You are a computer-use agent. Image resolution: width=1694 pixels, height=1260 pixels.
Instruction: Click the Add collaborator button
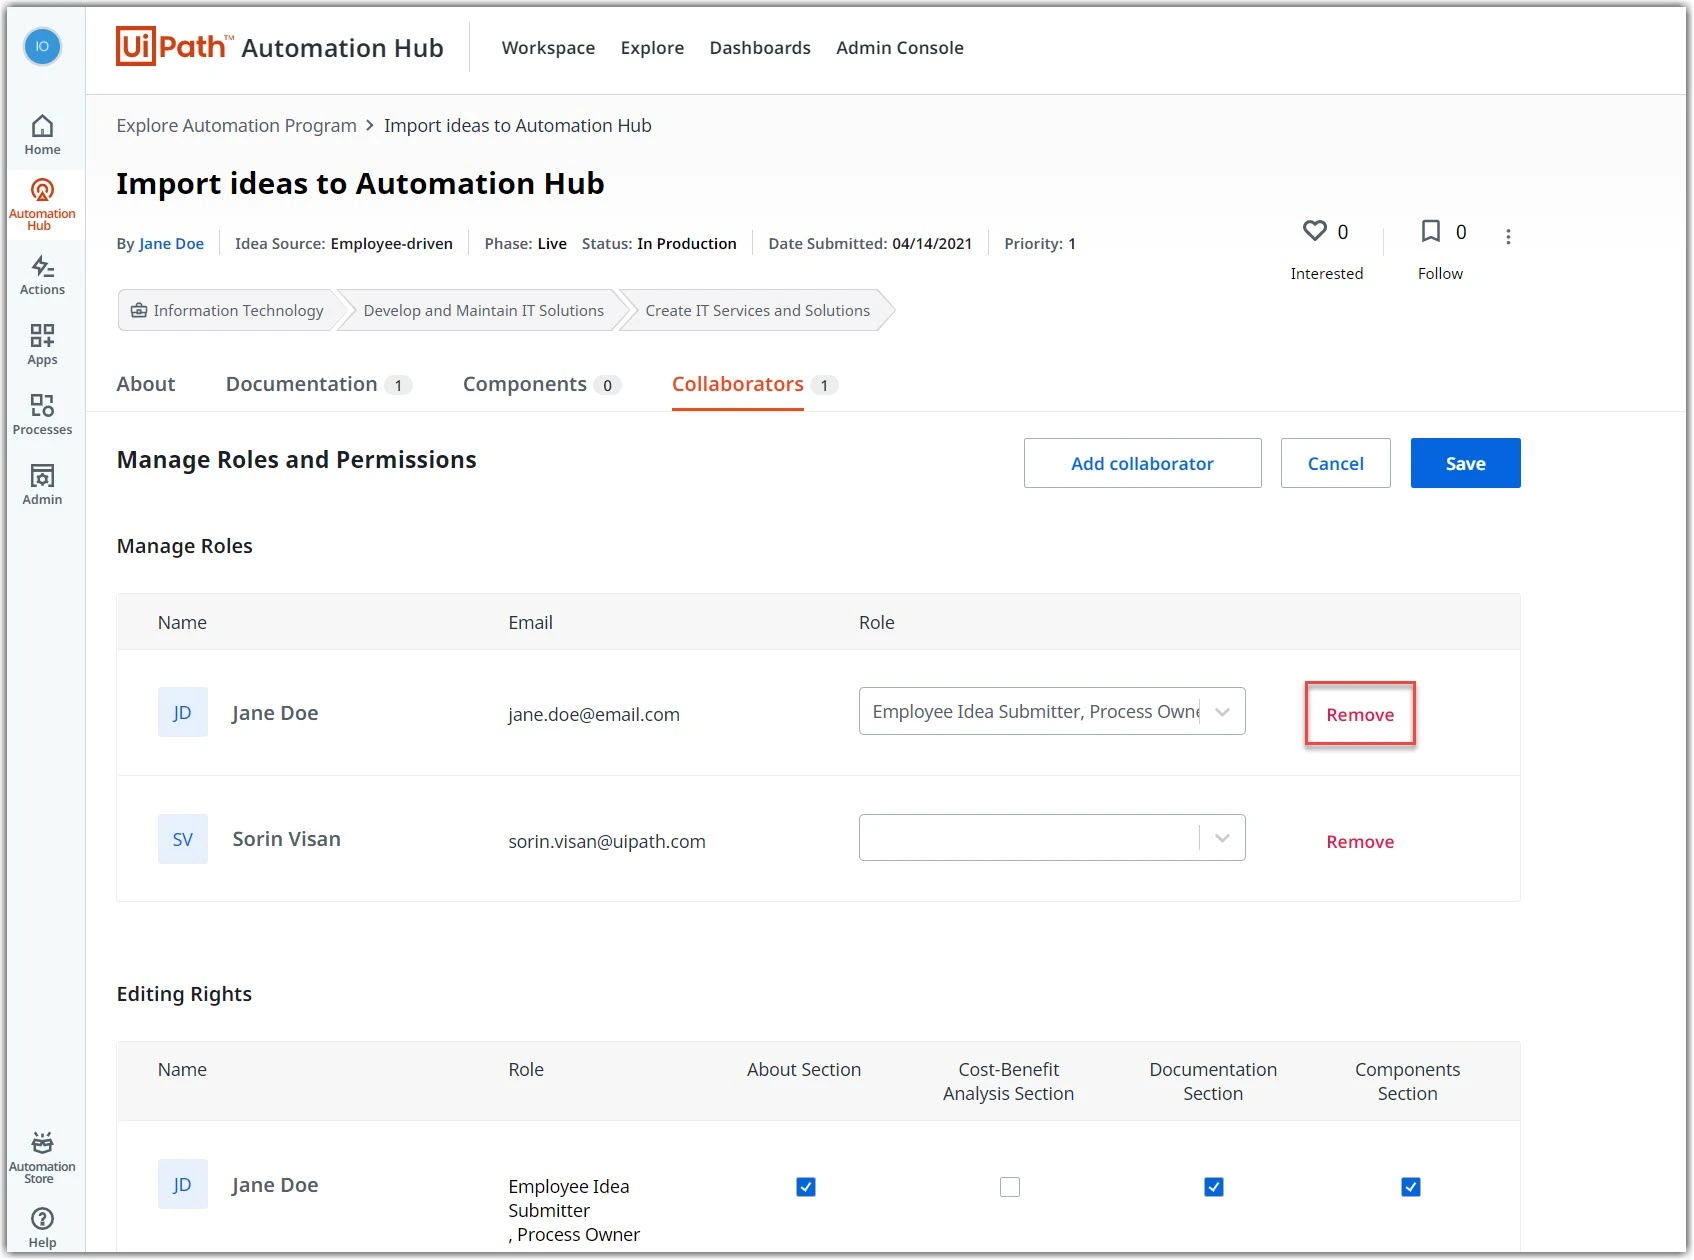(x=1142, y=463)
